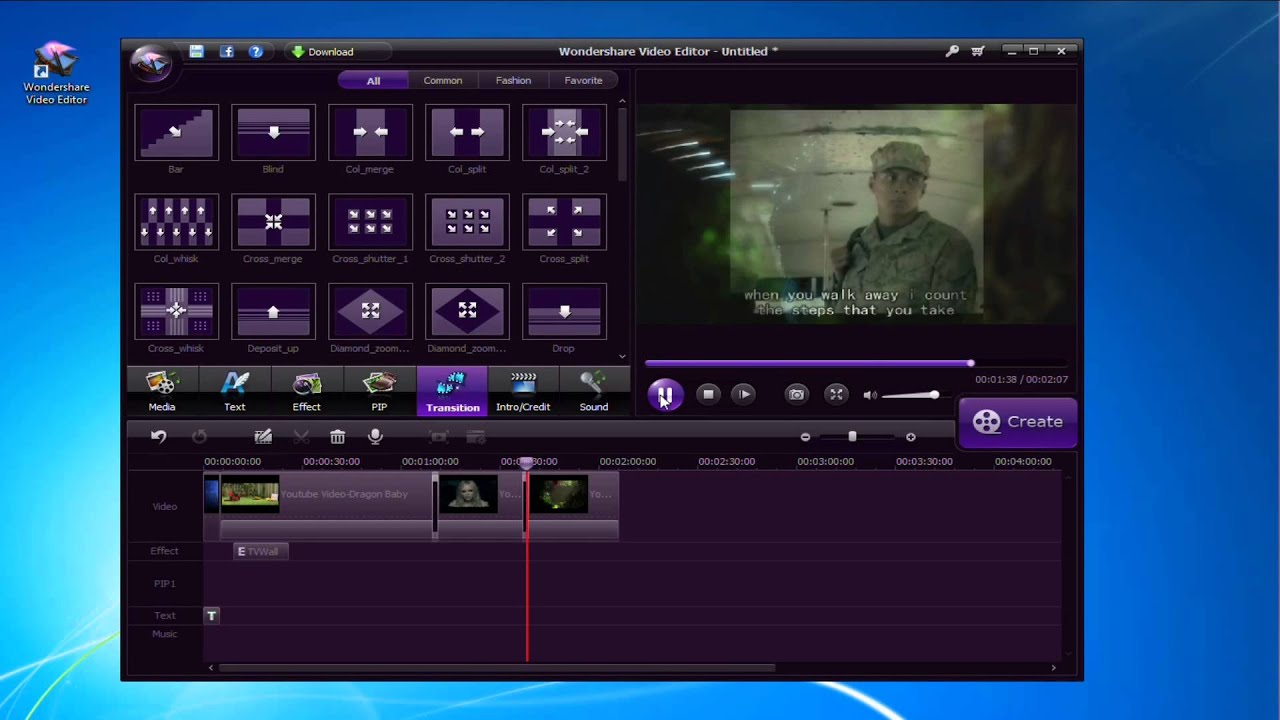The height and width of the screenshot is (720, 1280).
Task: Click the timeline zoom slider handle
Action: click(852, 437)
